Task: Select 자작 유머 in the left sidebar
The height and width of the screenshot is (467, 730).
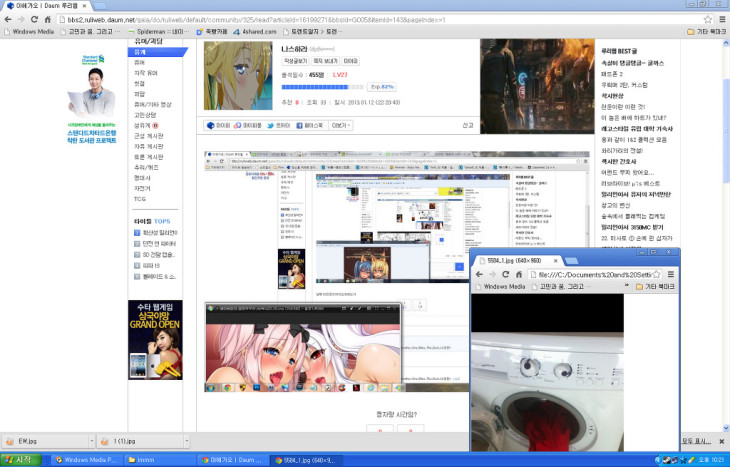Action: [146, 73]
